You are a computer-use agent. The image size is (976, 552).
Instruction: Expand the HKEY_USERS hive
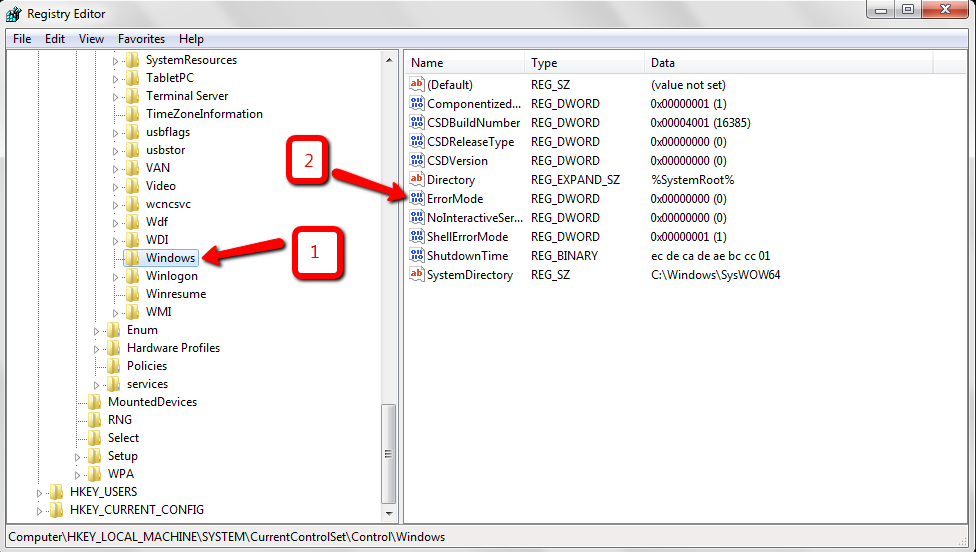39,493
